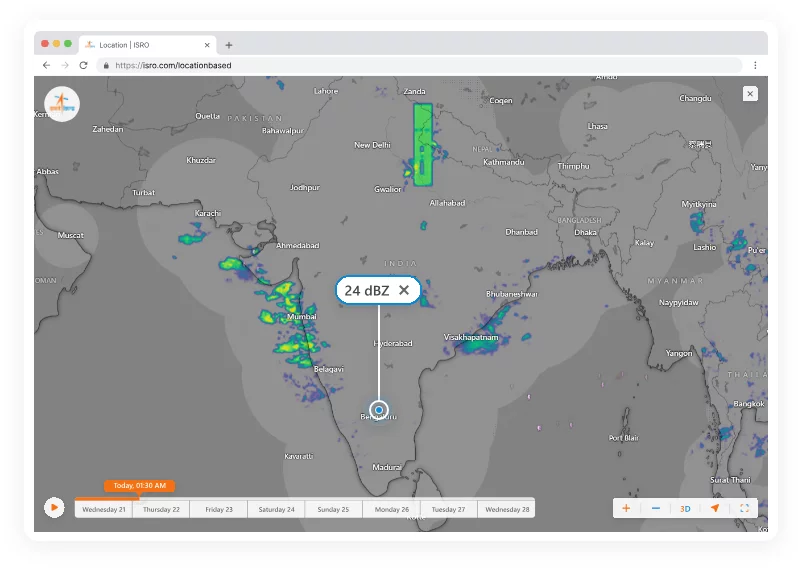Click the padlock site security icon
The width and height of the screenshot is (798, 569).
coord(106,65)
